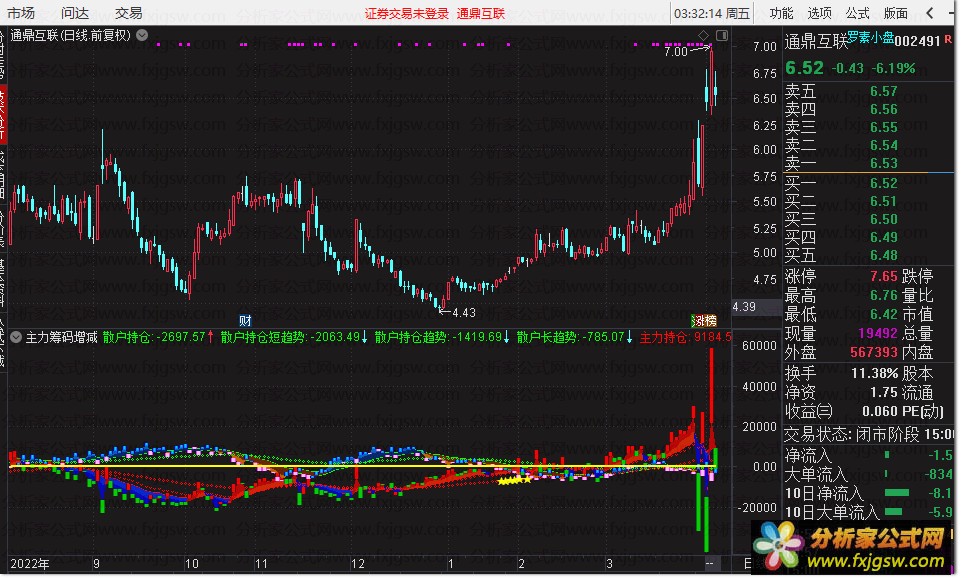Open the 问达 menu
Viewport: 961px width, 578px height.
pos(75,13)
